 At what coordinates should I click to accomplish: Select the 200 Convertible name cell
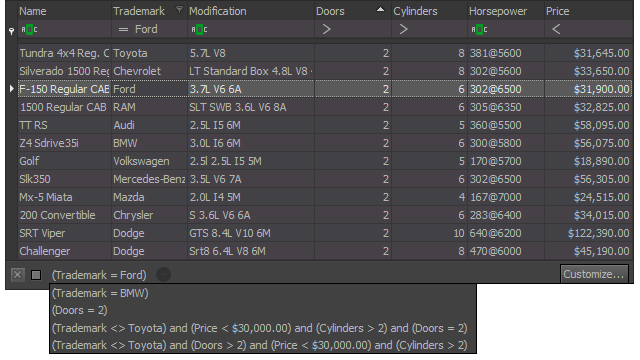64,215
